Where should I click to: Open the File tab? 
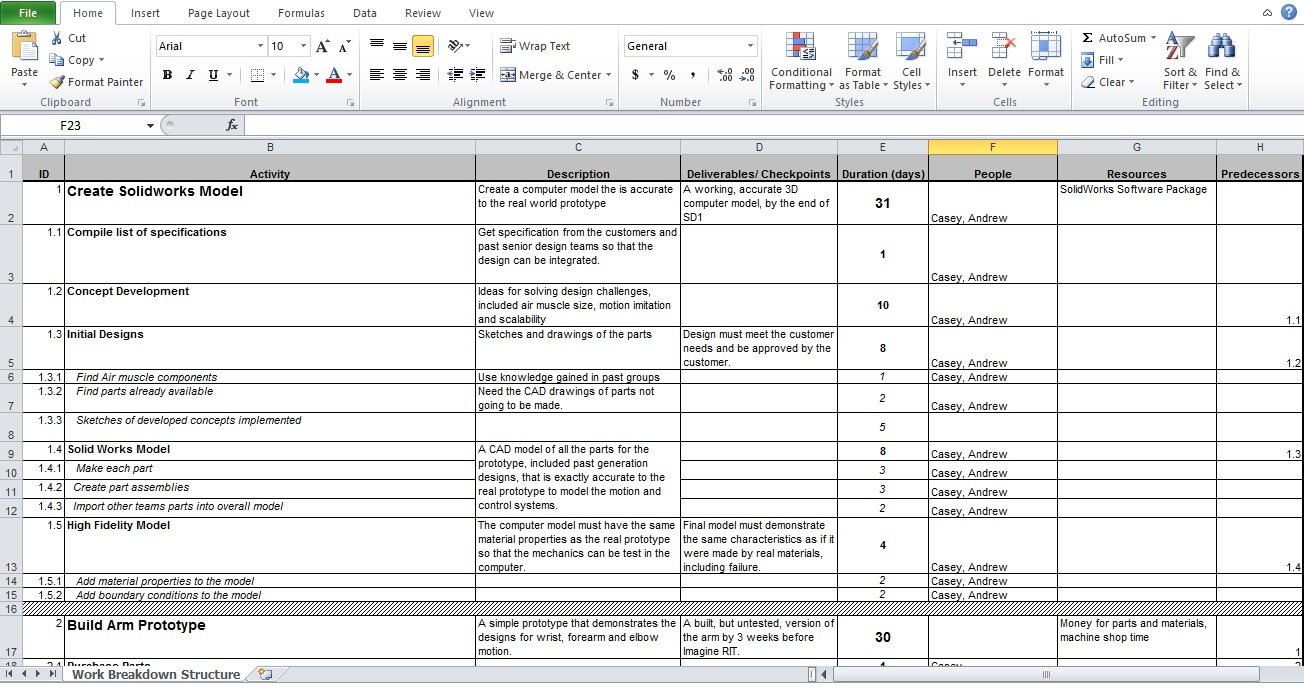coord(27,13)
